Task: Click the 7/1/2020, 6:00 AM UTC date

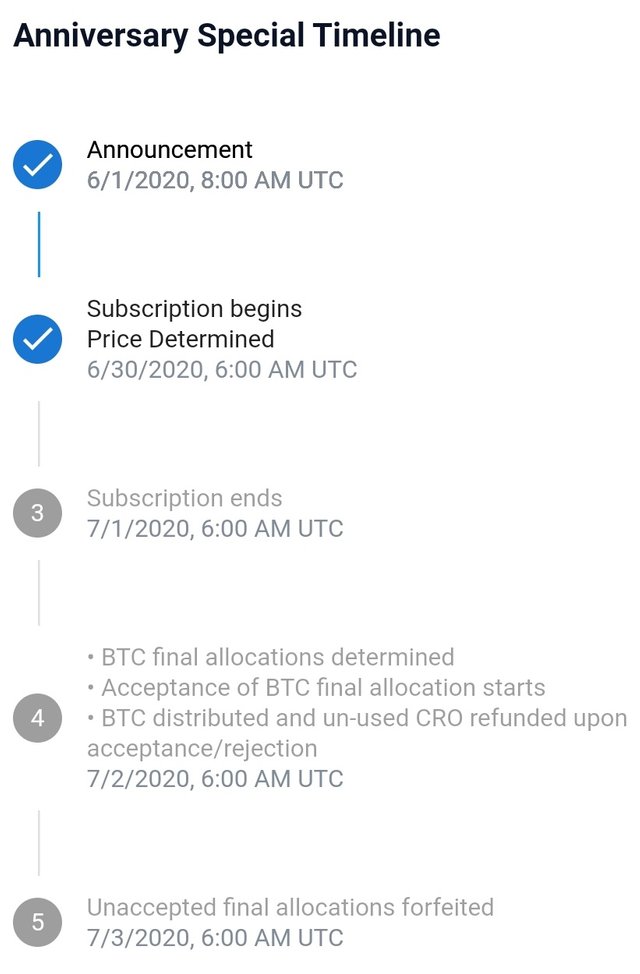Action: [x=215, y=529]
